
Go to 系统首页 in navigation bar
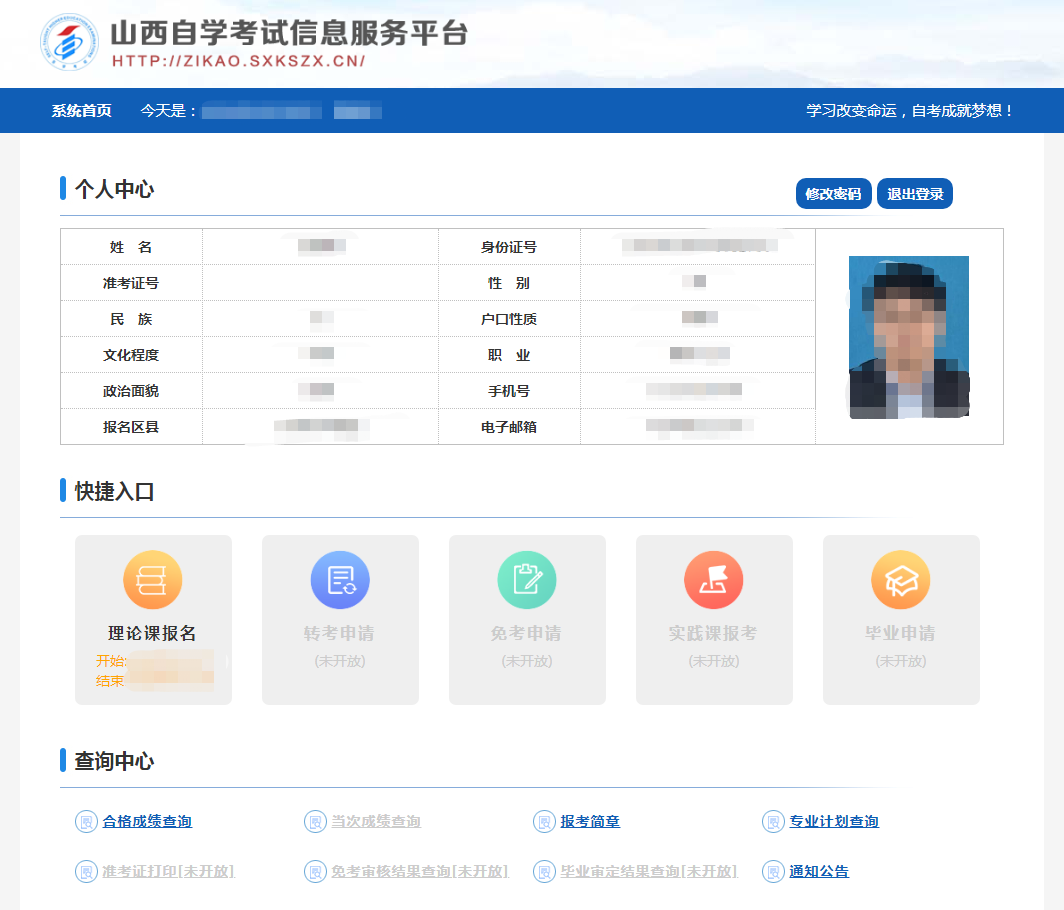[x=82, y=111]
